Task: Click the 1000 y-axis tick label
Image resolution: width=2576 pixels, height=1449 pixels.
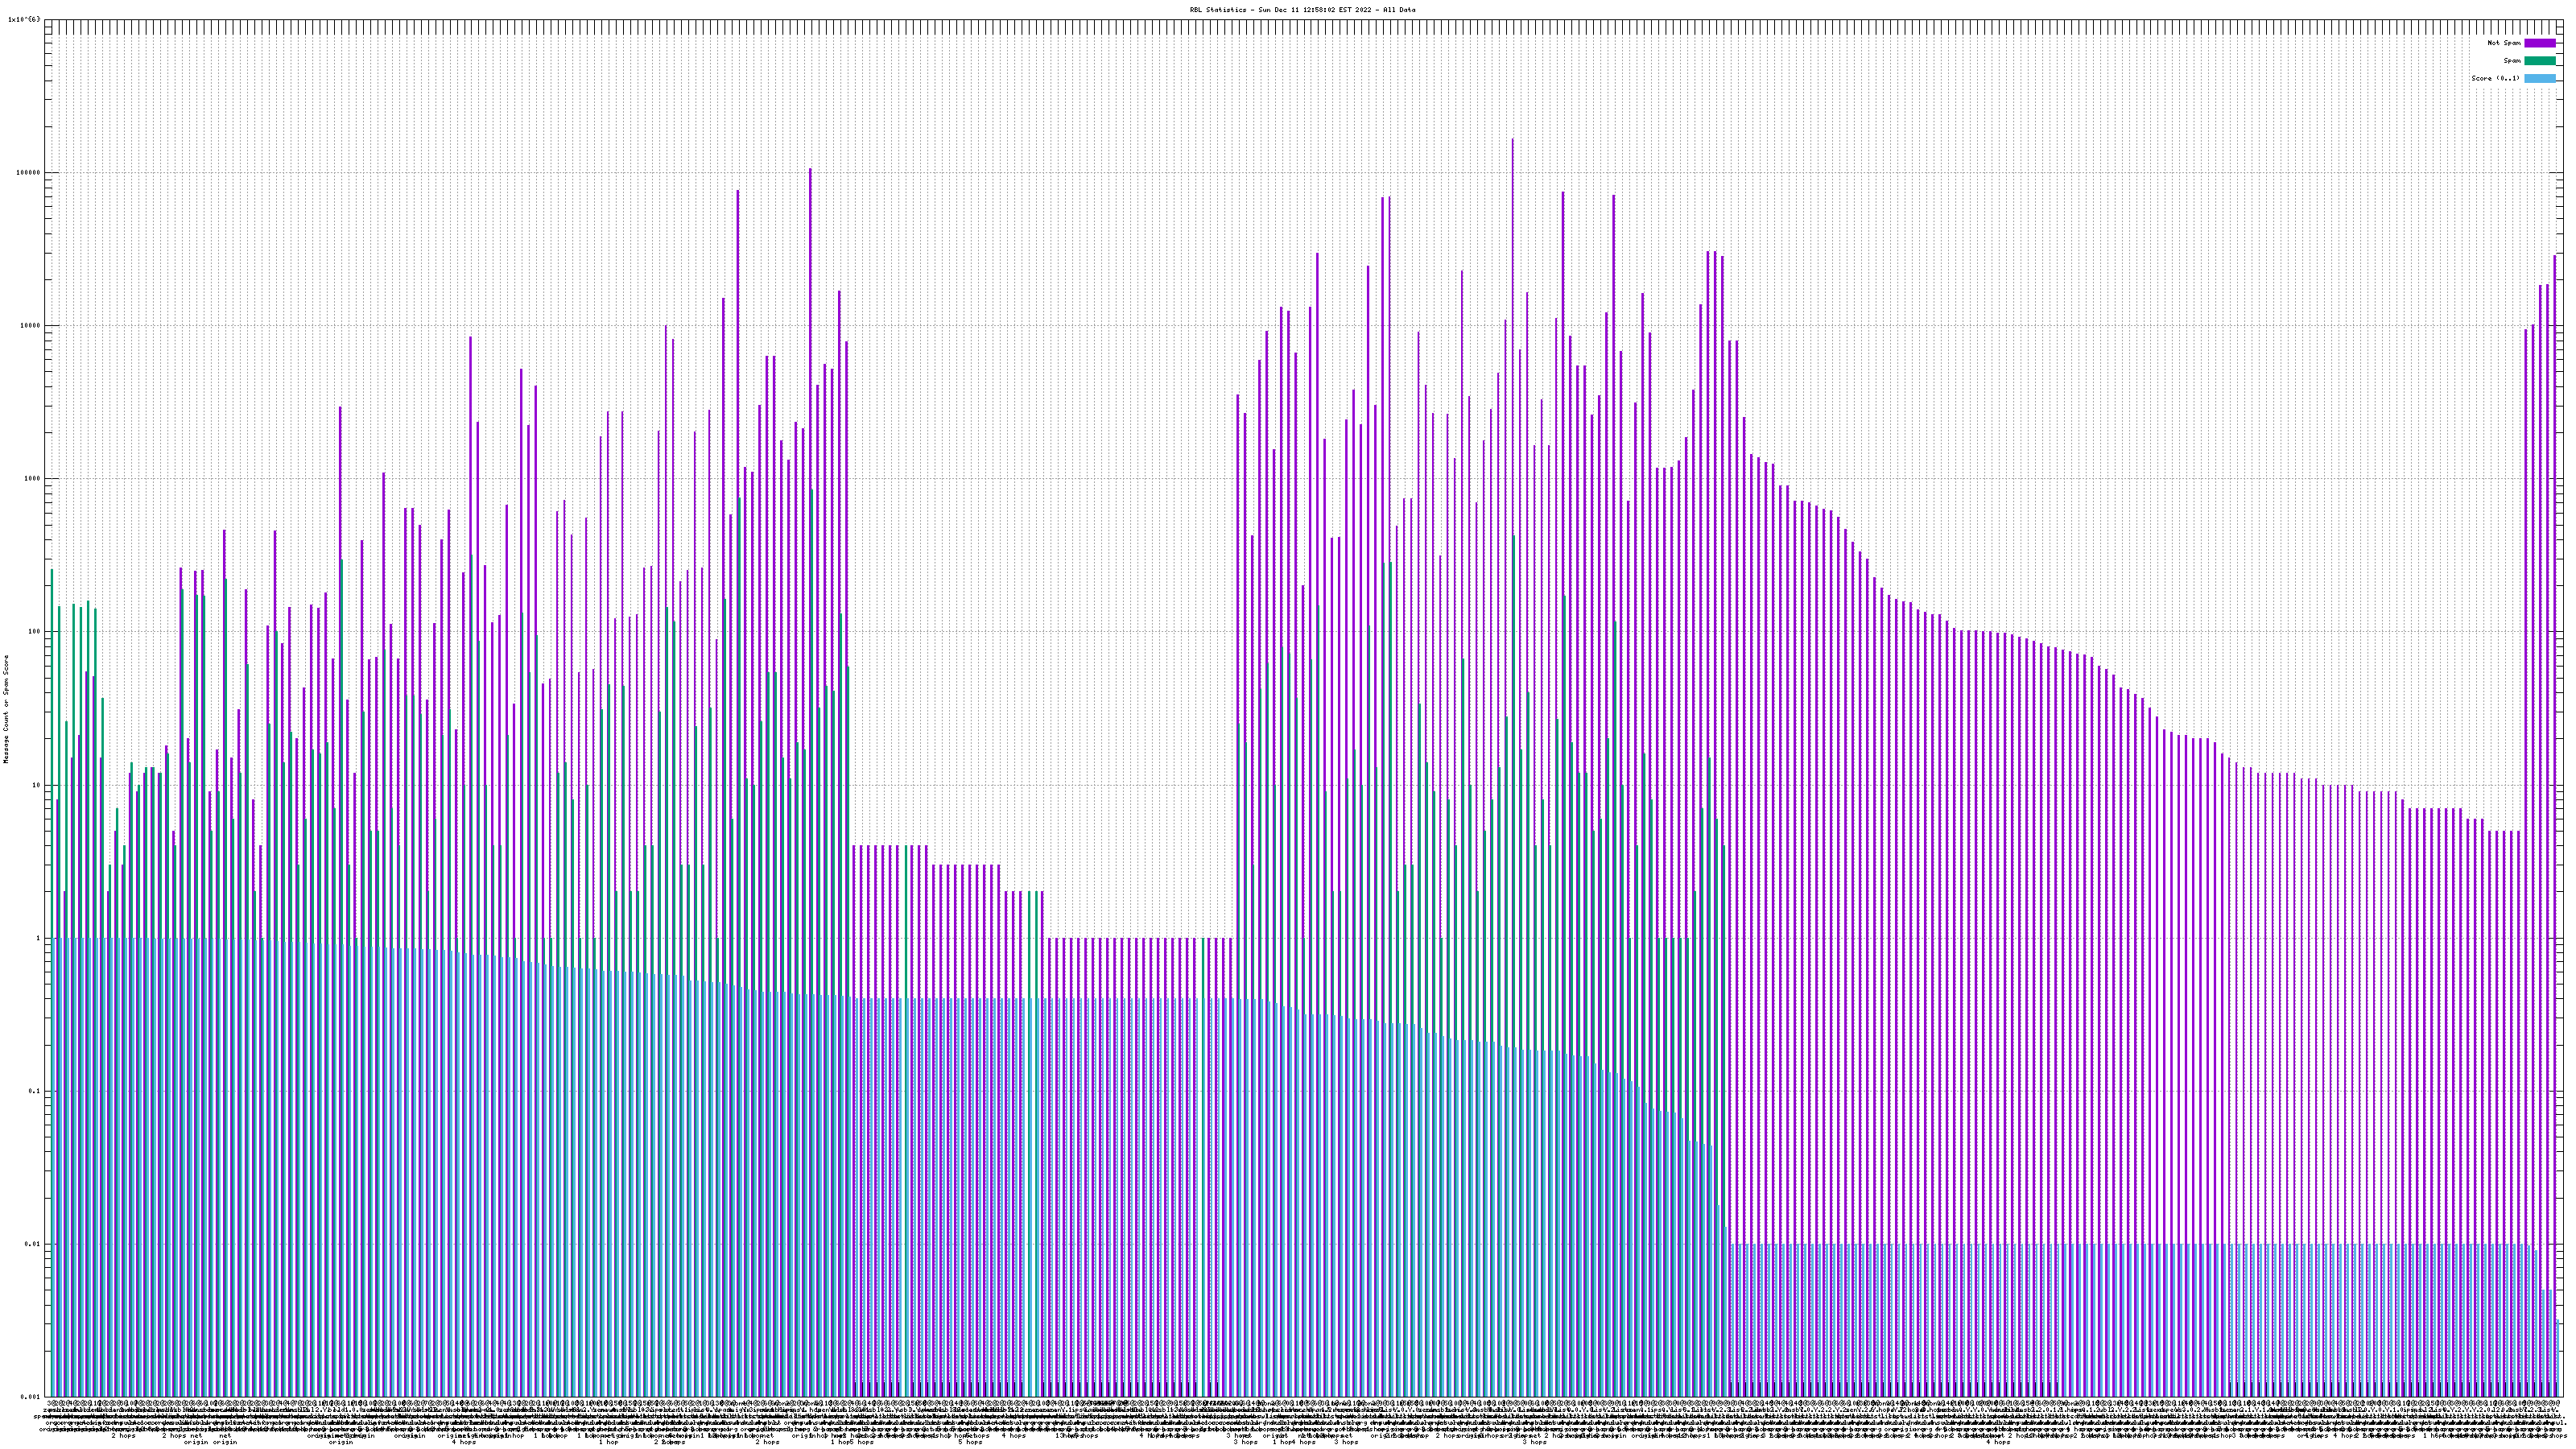Action: 34,478
